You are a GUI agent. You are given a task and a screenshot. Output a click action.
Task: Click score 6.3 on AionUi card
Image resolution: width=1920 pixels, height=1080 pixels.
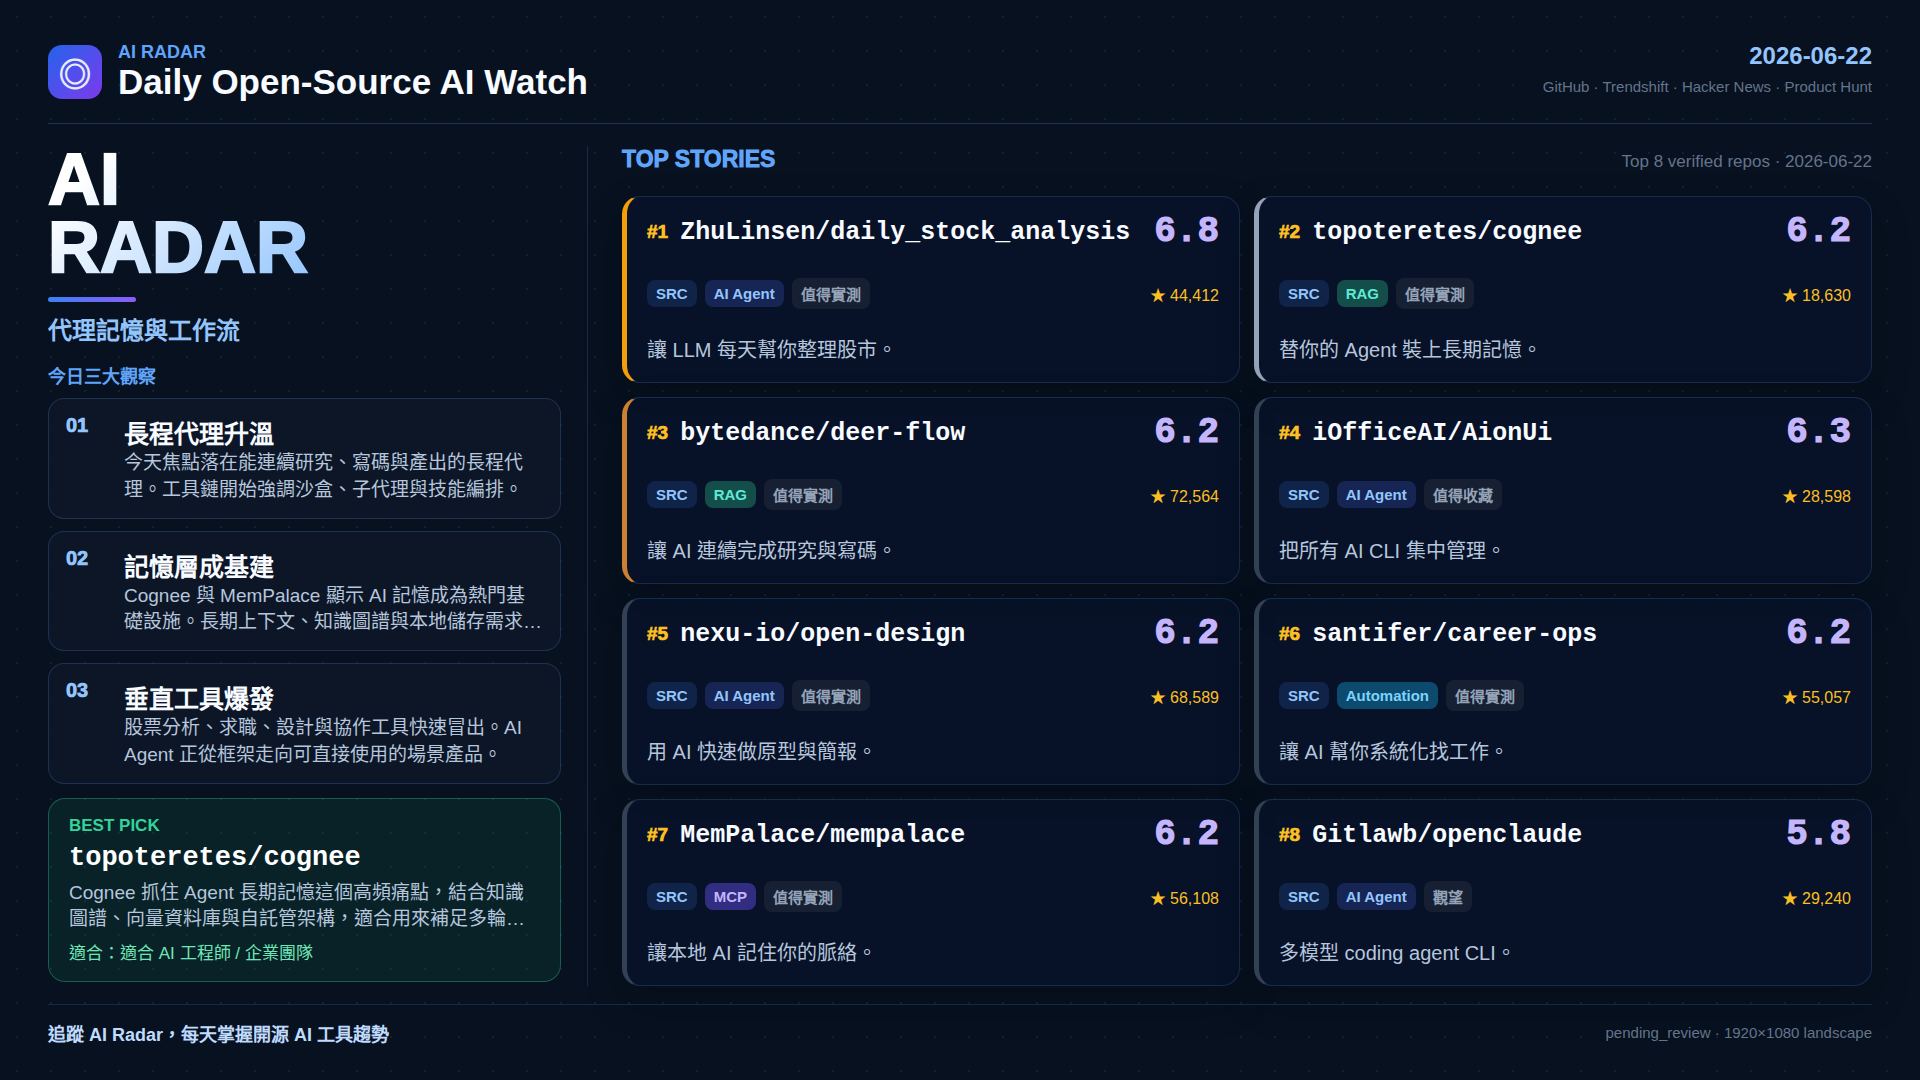click(x=1818, y=431)
